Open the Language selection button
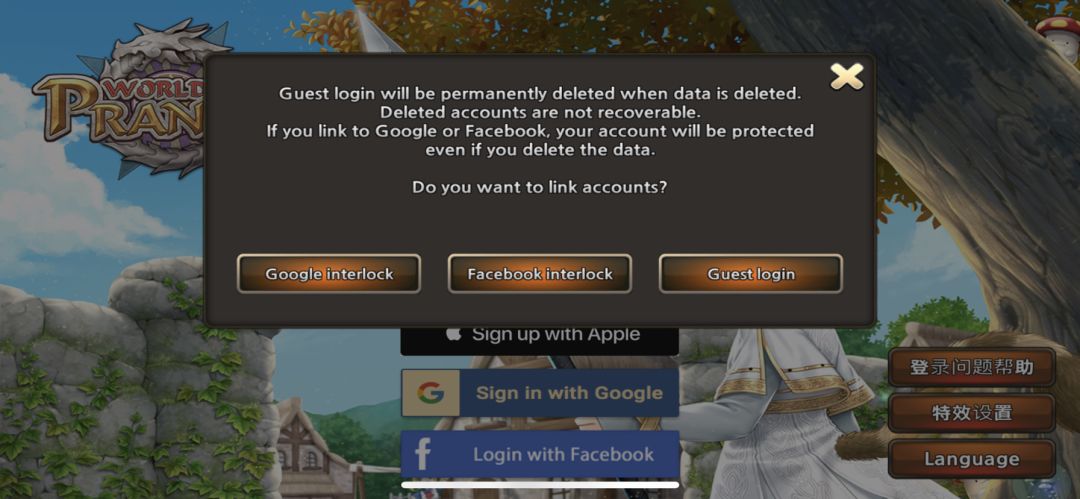 click(x=971, y=459)
